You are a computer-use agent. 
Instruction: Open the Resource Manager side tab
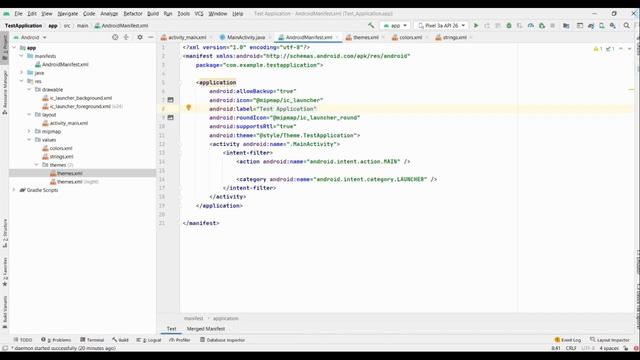tap(5, 93)
